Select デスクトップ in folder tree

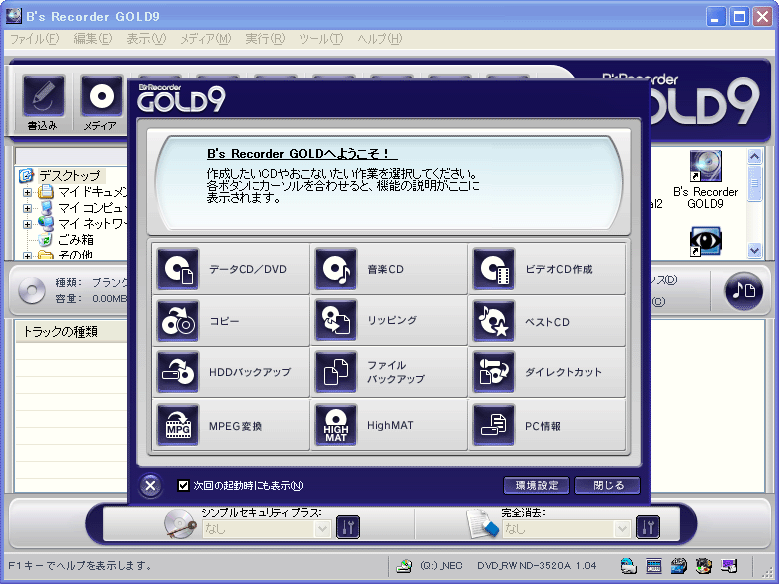coord(70,175)
